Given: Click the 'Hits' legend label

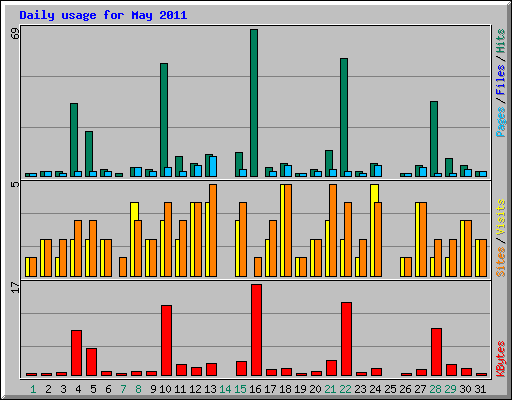Looking at the screenshot, I should tap(501, 41).
